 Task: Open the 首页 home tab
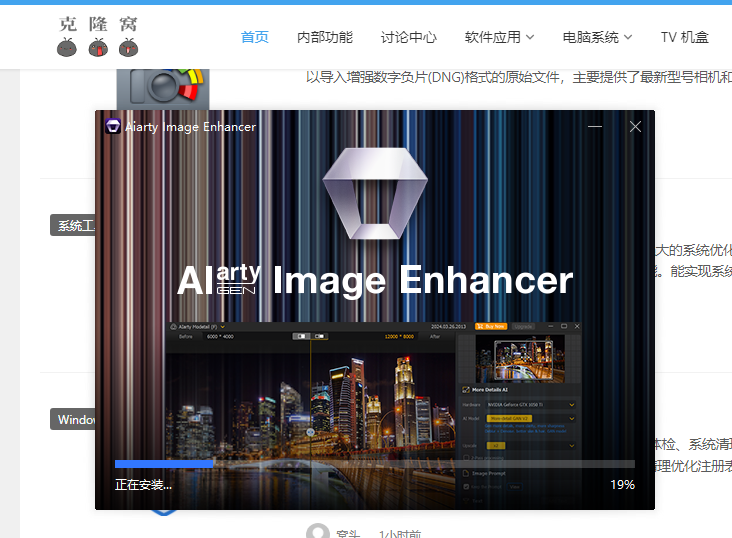click(x=255, y=37)
